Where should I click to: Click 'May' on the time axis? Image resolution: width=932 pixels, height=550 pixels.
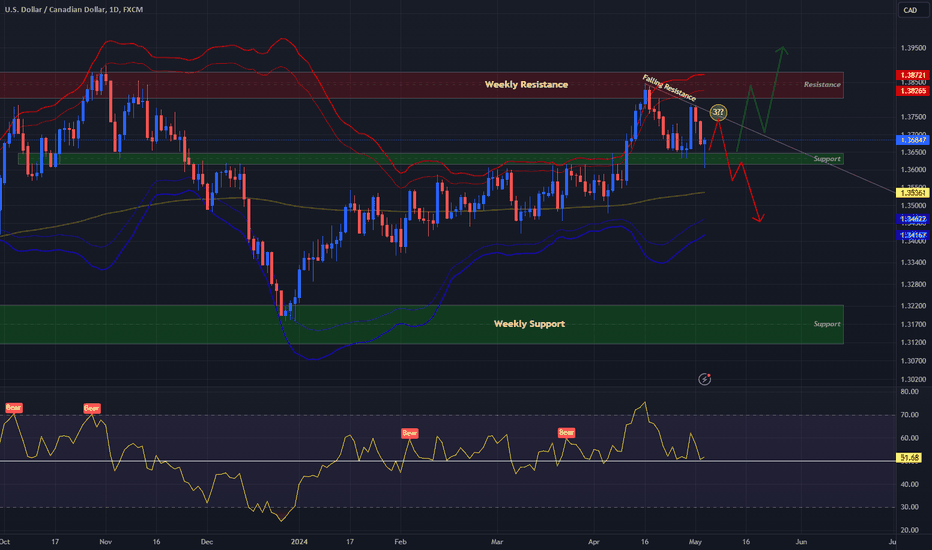coord(695,542)
